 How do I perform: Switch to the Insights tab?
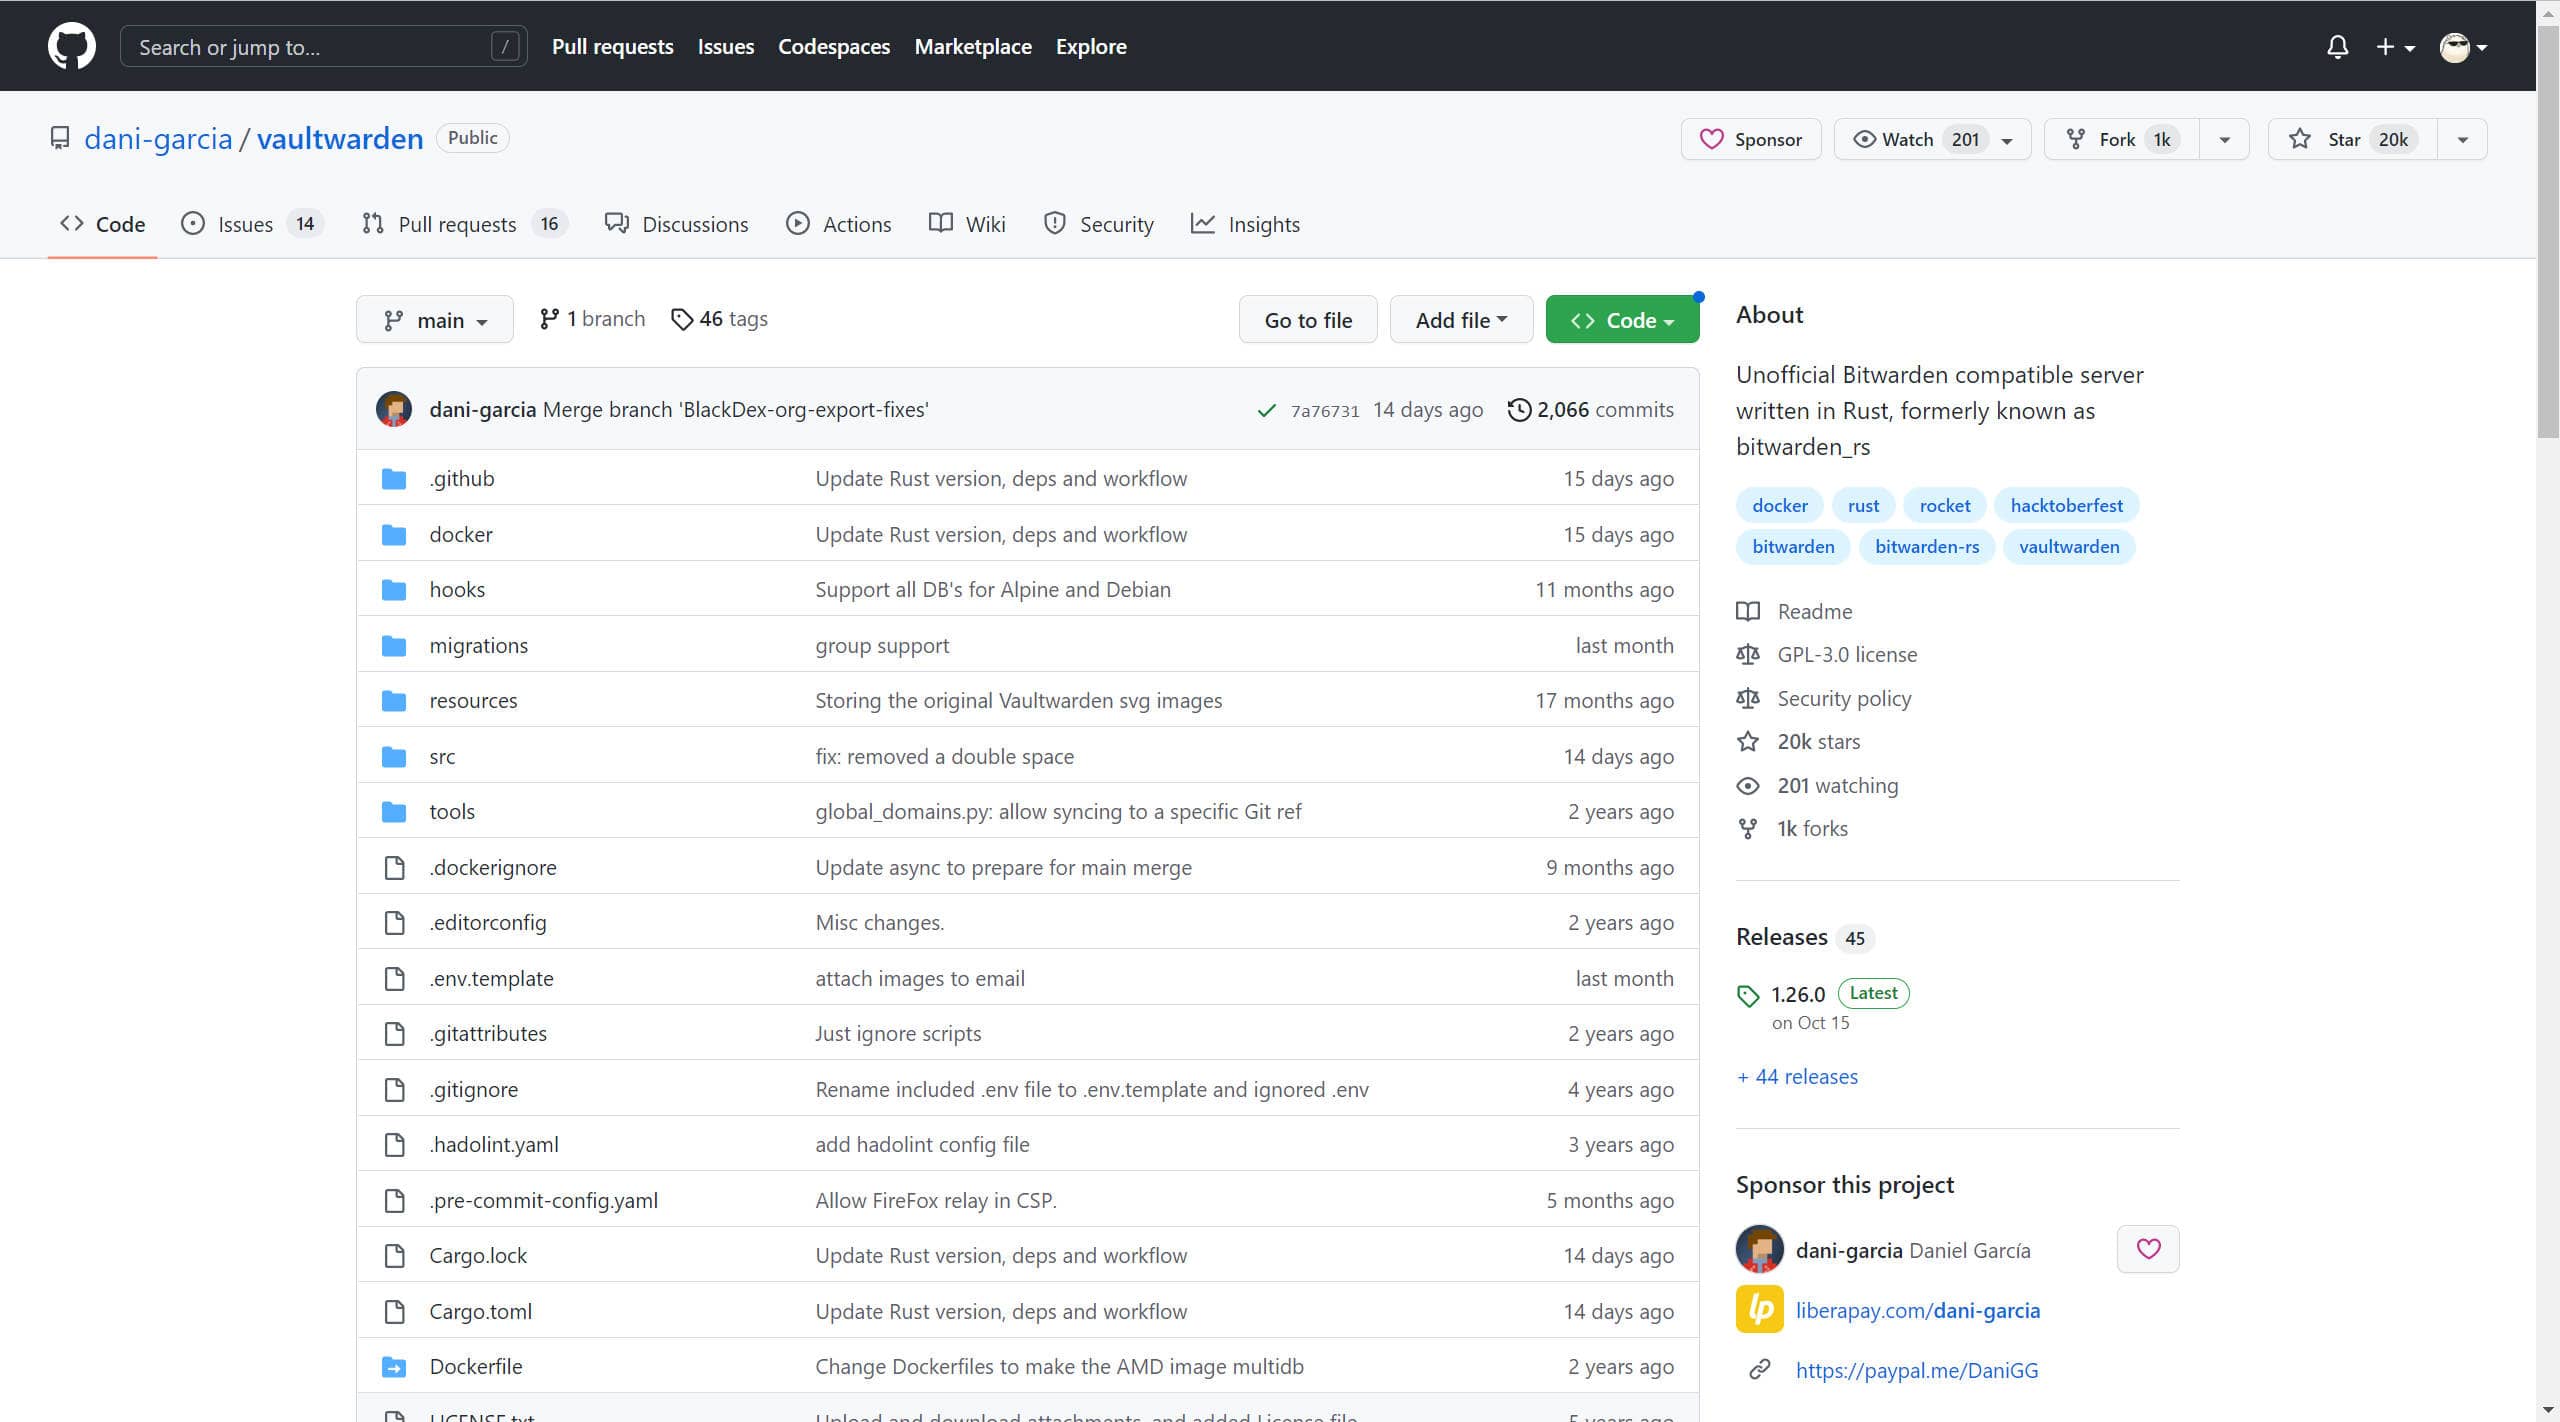click(1245, 224)
